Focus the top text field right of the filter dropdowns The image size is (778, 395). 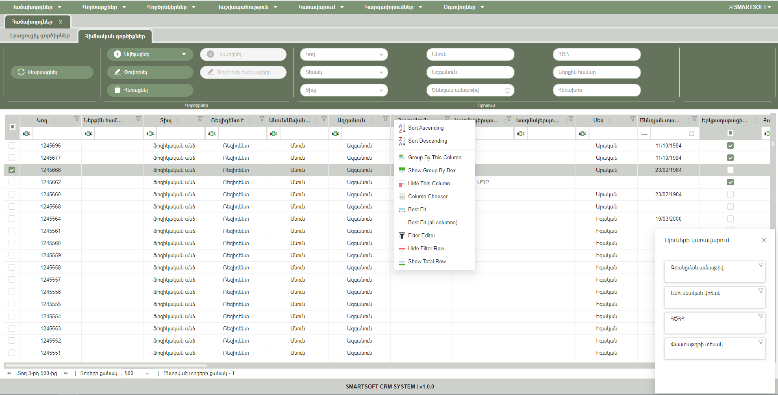pos(470,55)
